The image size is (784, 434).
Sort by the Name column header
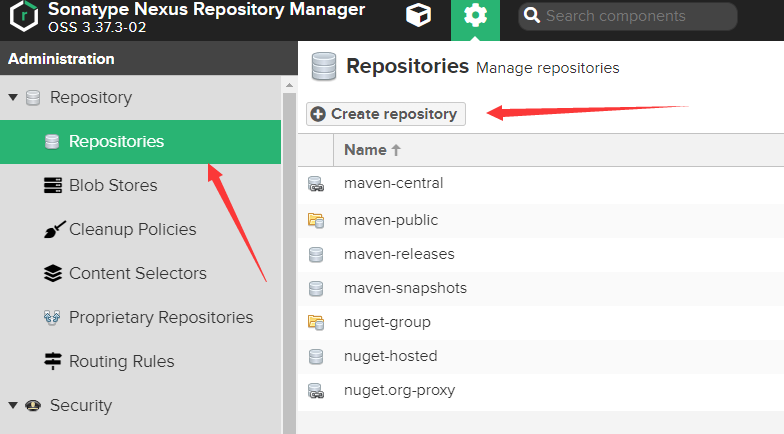(x=372, y=150)
